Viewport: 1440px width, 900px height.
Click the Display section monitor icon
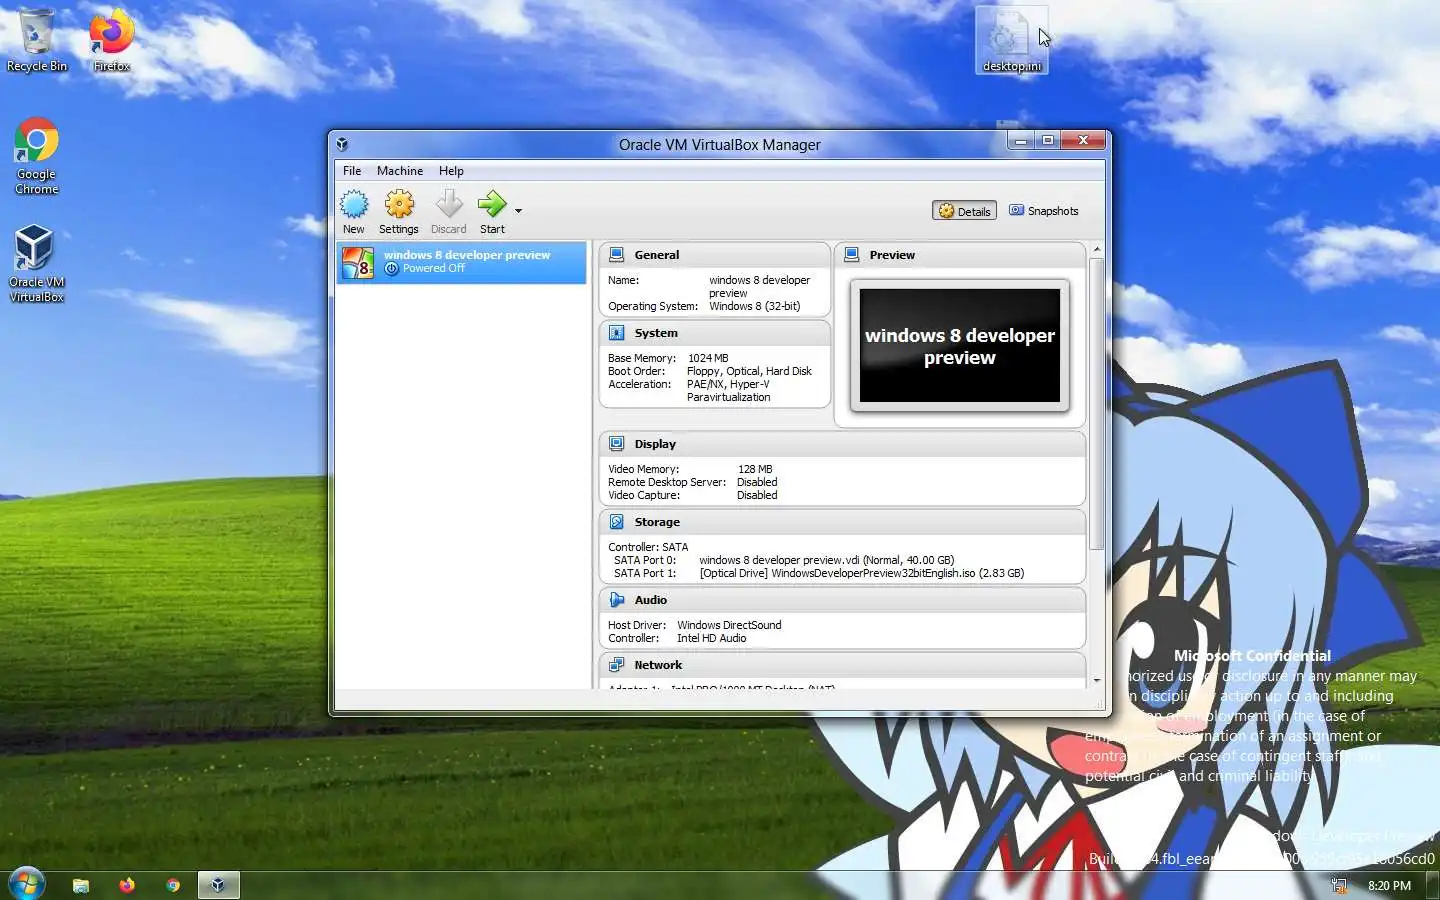(617, 444)
